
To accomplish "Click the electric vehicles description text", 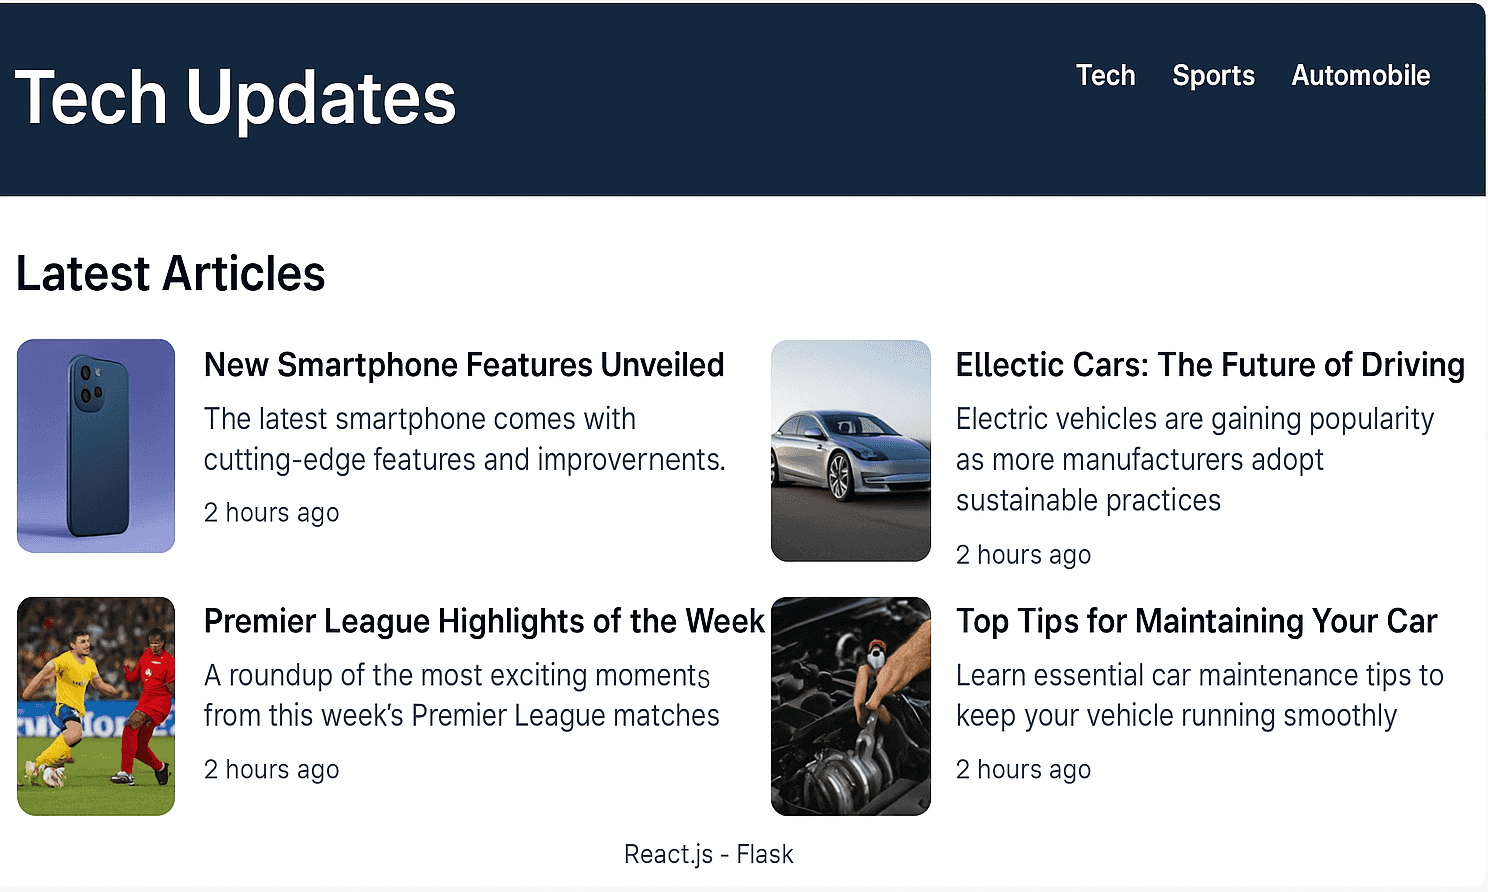I will click(x=1195, y=459).
